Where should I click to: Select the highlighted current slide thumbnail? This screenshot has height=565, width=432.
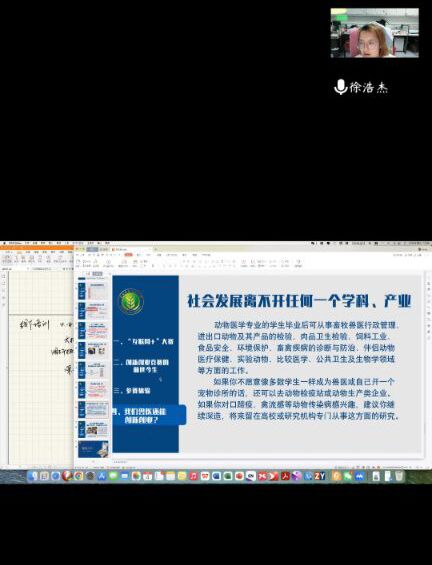pyautogui.click(x=93, y=410)
